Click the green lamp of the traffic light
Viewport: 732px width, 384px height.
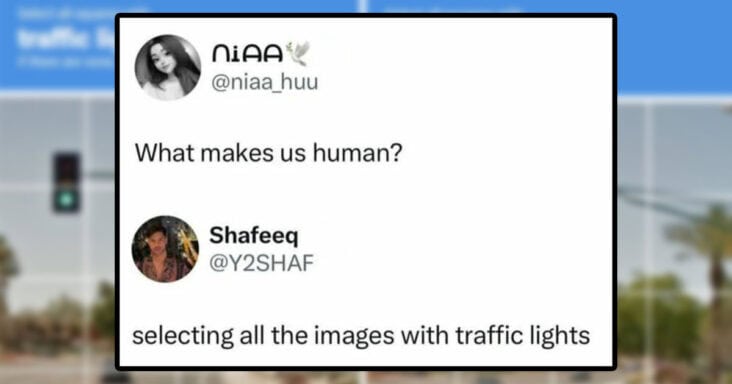[66, 200]
